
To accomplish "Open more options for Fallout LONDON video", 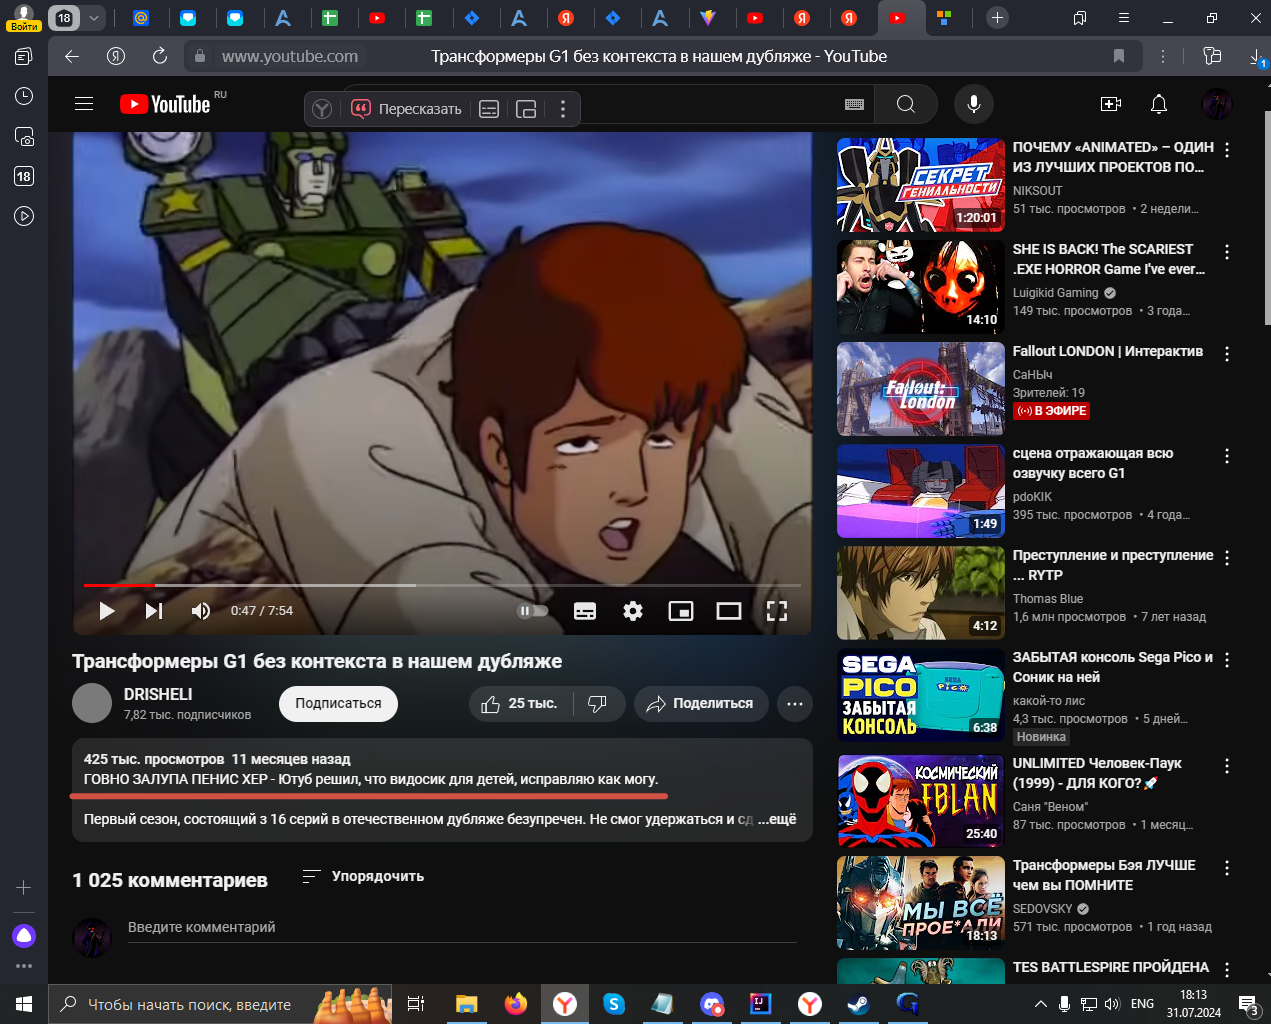I will coord(1227,354).
